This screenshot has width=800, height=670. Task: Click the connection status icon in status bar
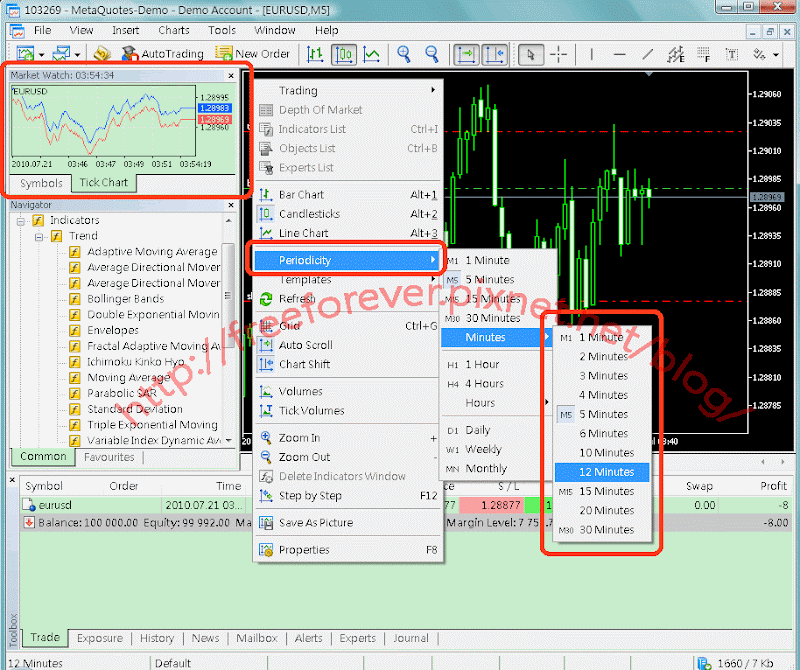[704, 663]
